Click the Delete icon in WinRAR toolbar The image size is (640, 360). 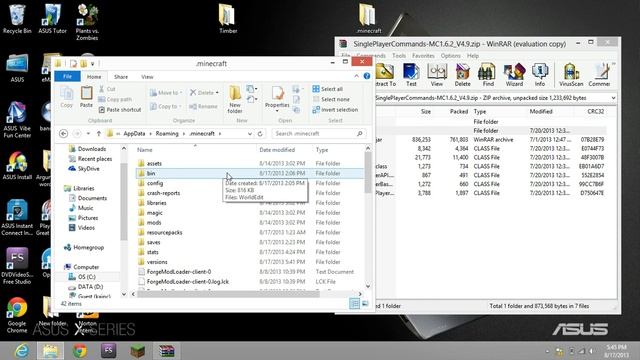(x=462, y=75)
